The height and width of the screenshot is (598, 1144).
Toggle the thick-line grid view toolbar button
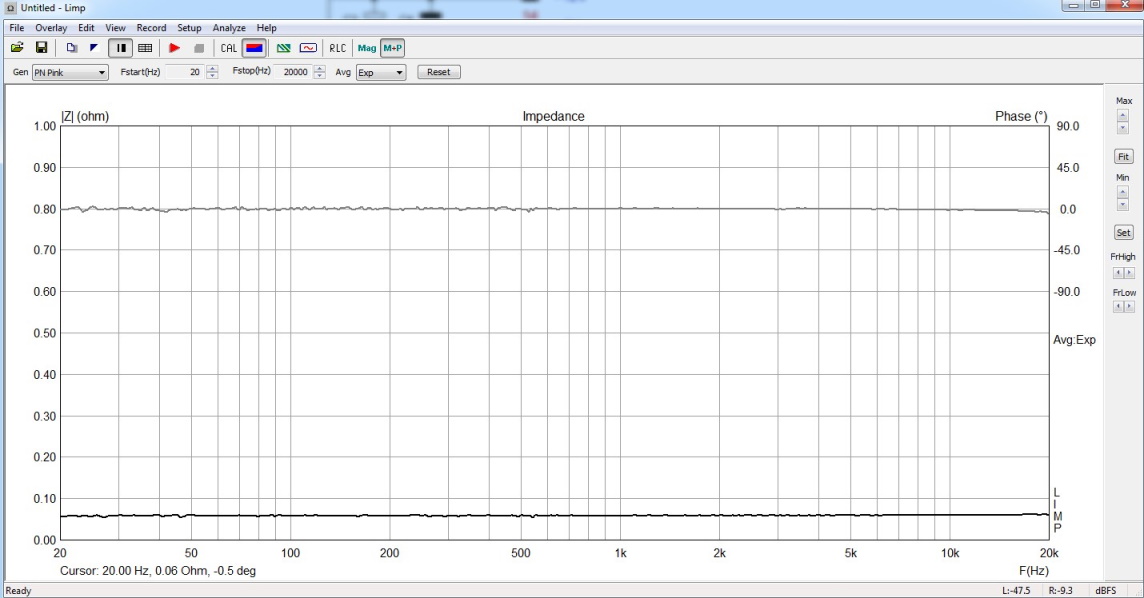coord(120,48)
